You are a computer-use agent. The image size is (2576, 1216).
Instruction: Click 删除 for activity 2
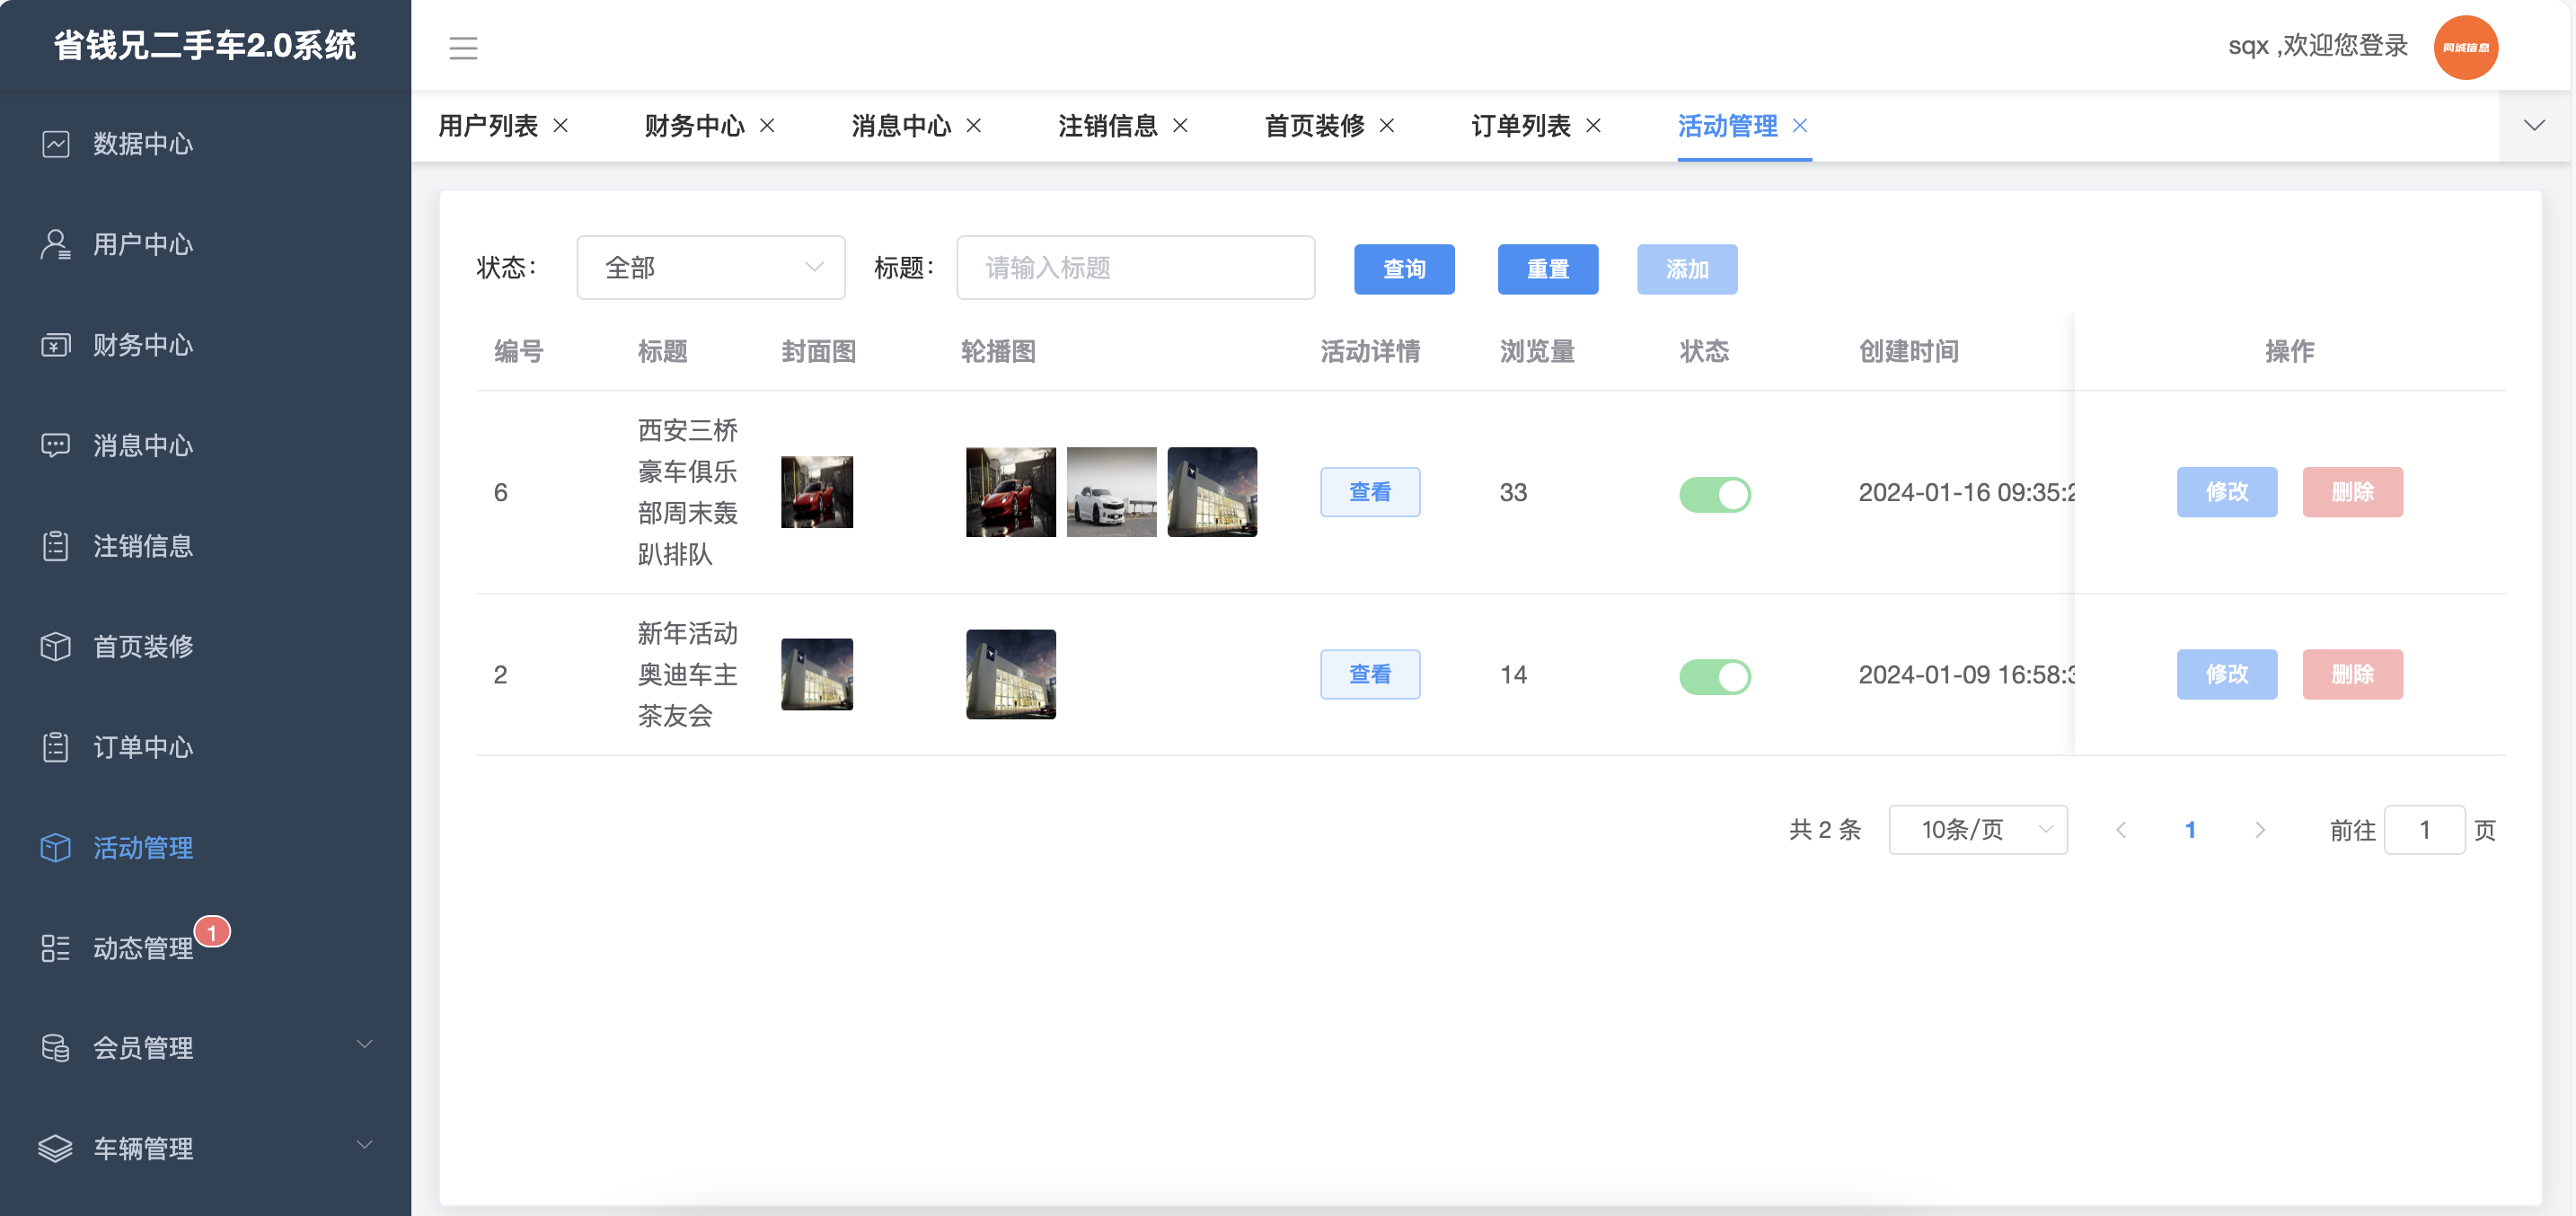click(2353, 674)
